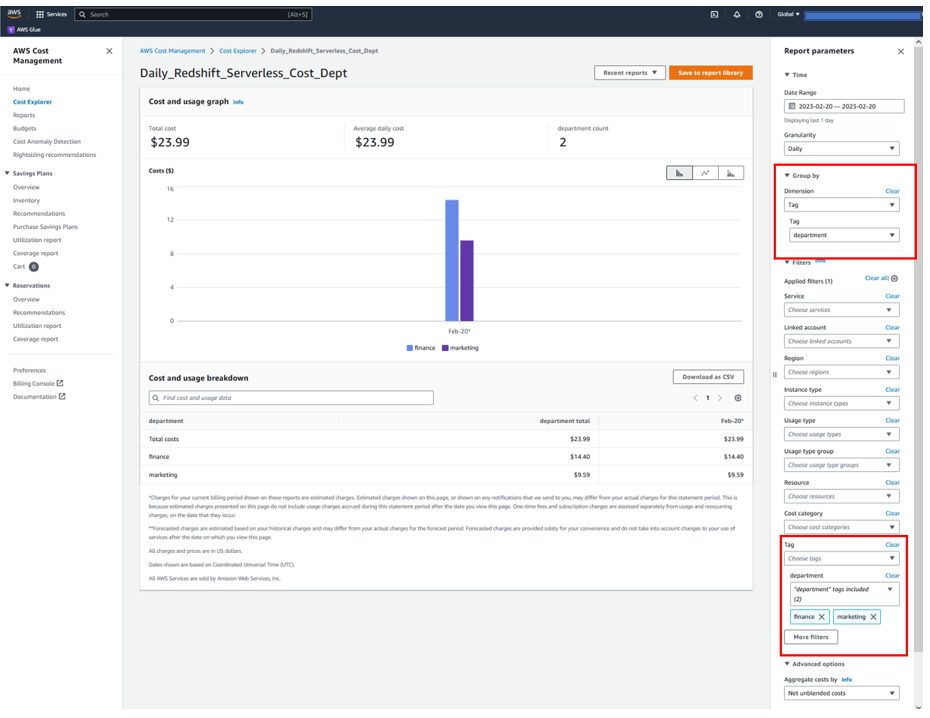Remove the finance tag chip

tap(823, 617)
